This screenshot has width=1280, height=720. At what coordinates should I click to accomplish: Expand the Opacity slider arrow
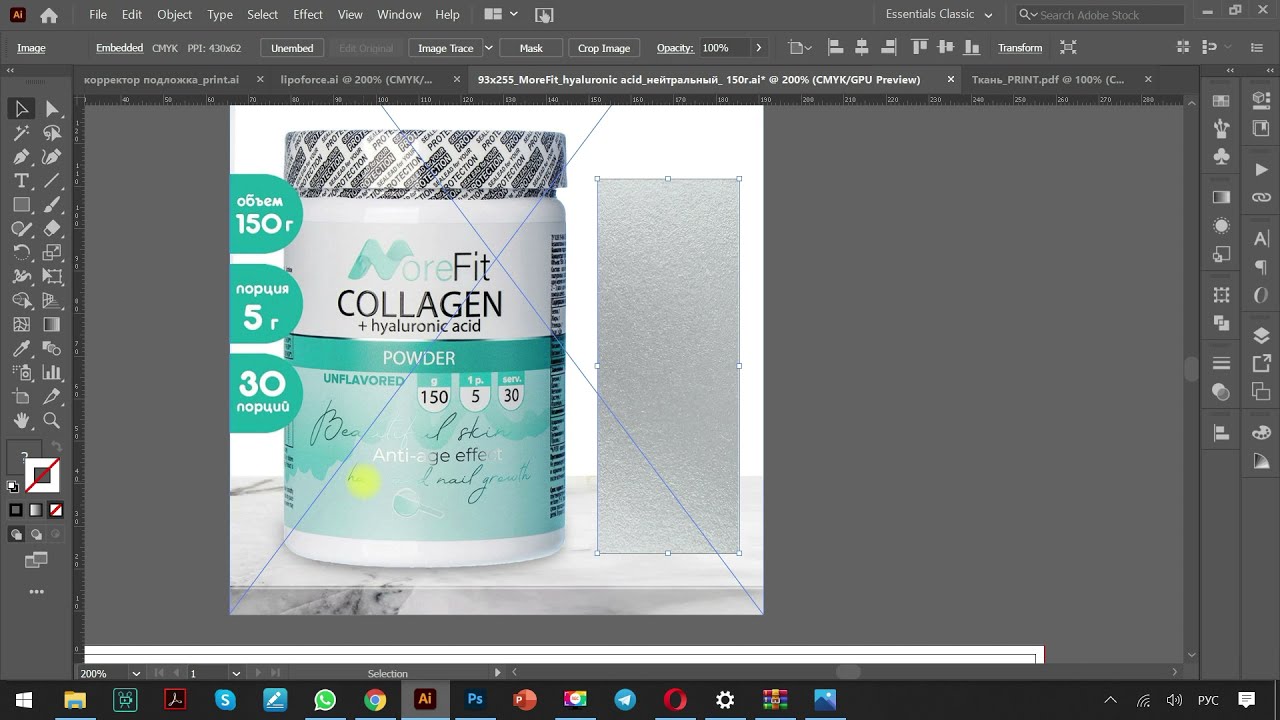pyautogui.click(x=758, y=48)
